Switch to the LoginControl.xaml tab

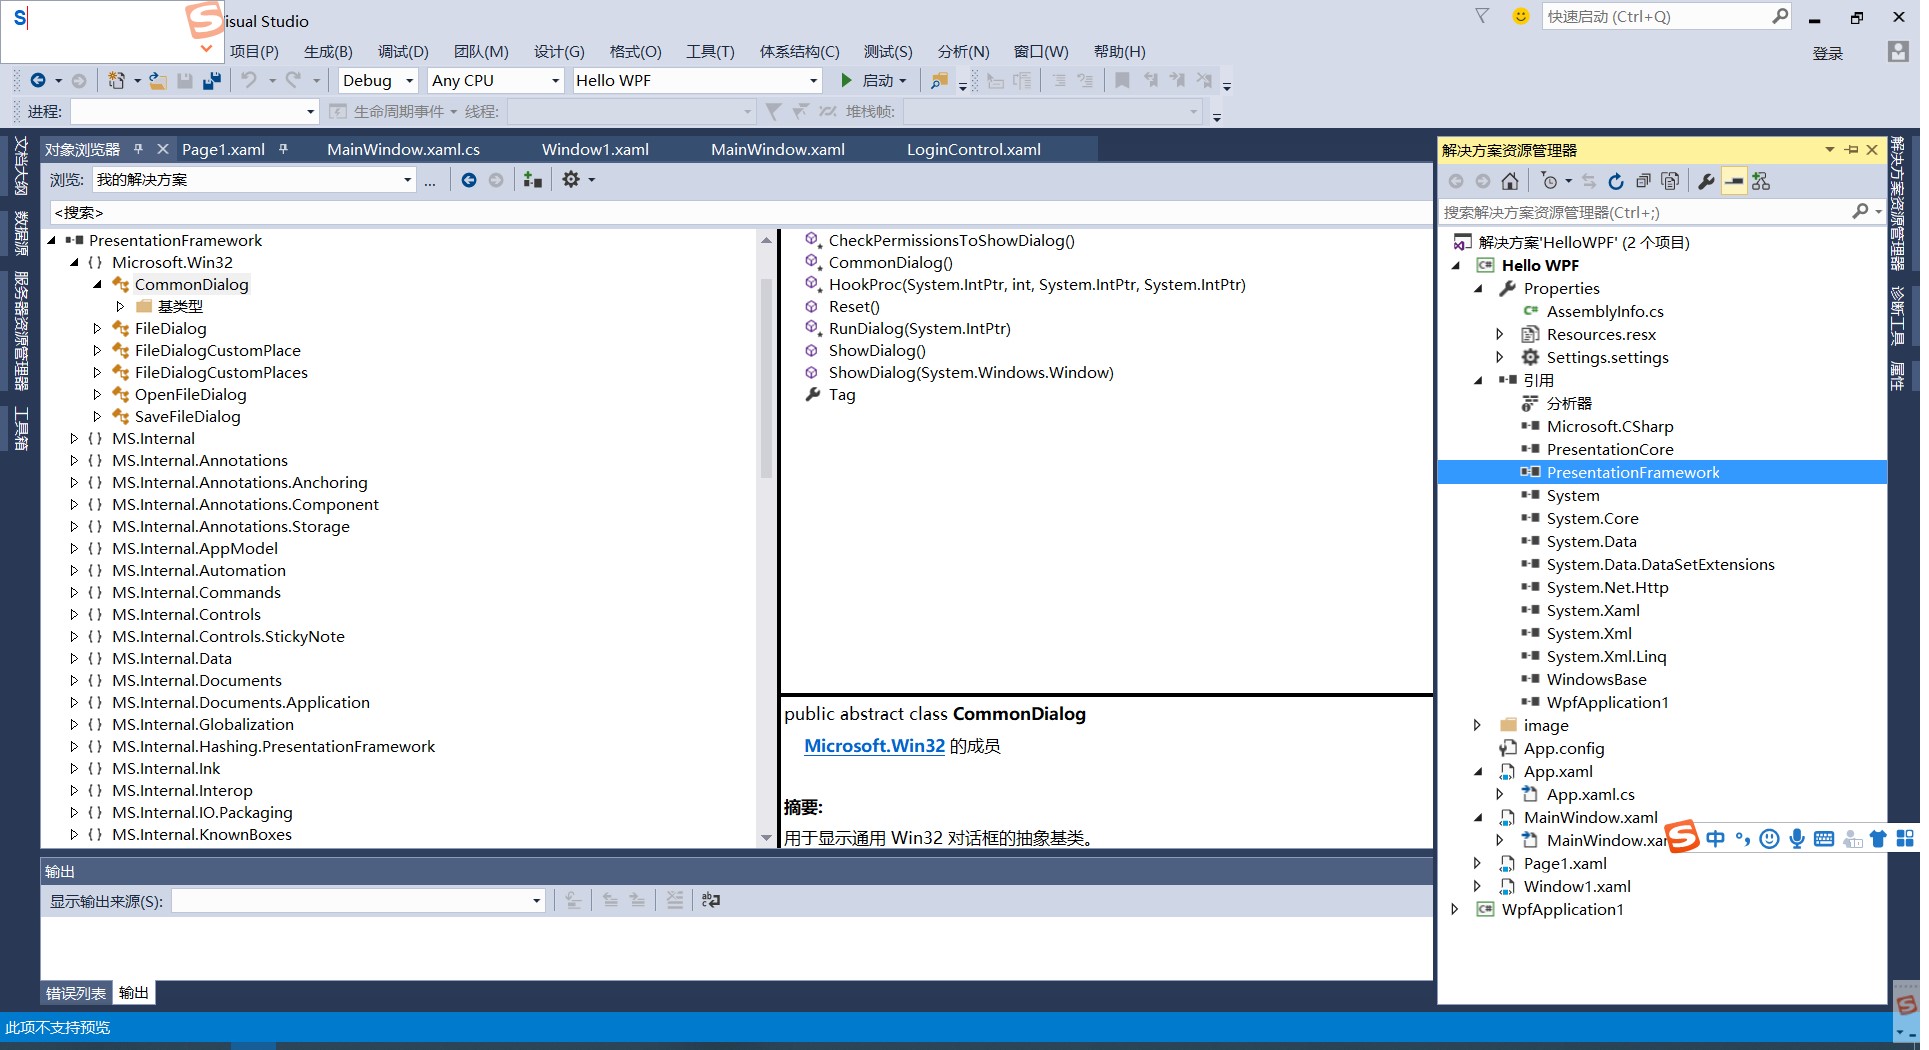pyautogui.click(x=973, y=149)
